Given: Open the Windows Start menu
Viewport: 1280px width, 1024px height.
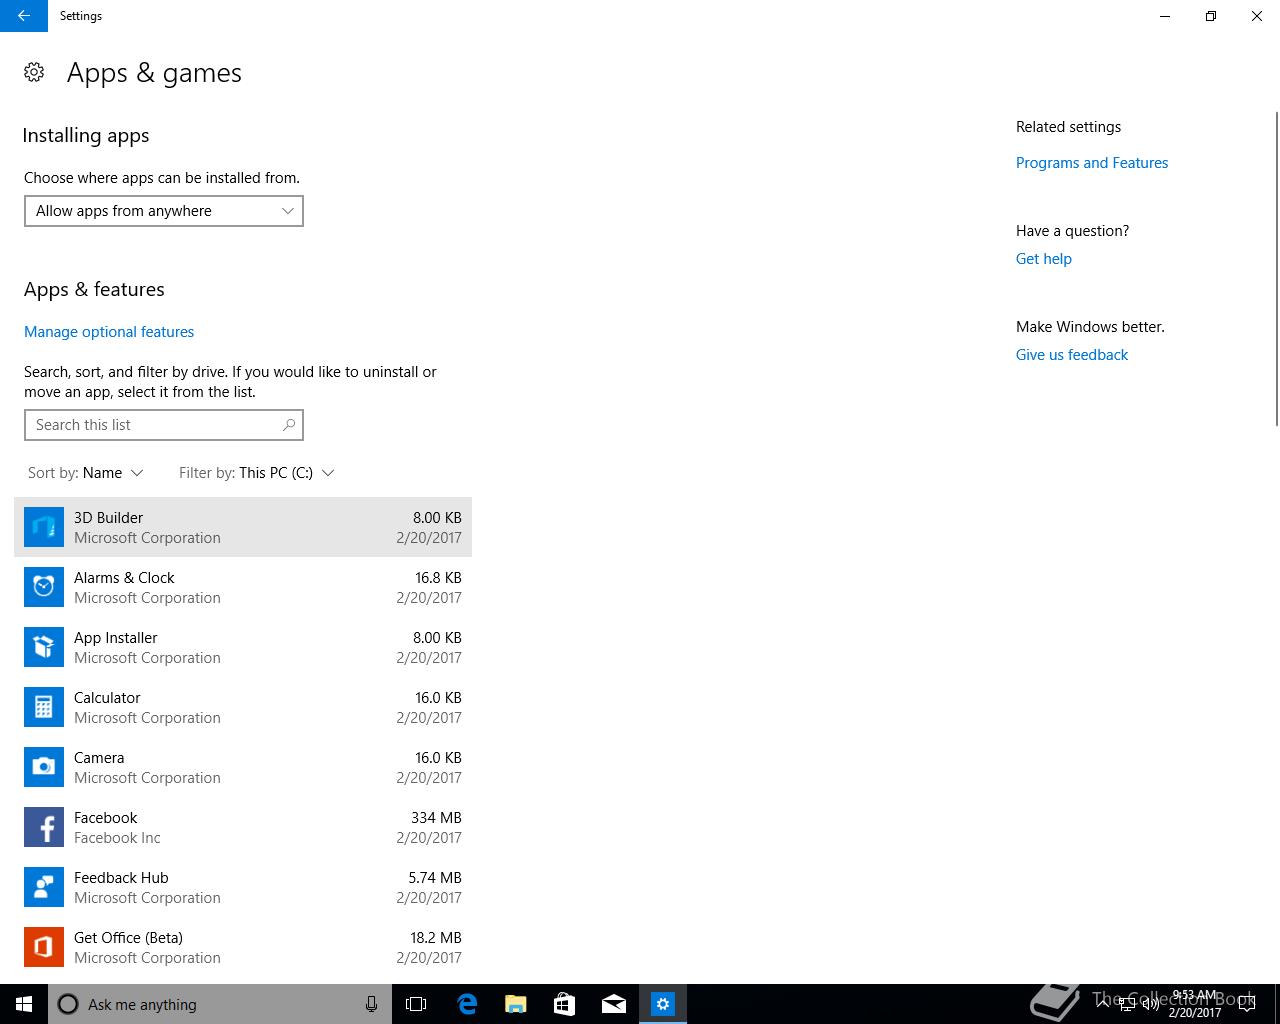Looking at the screenshot, I should (x=24, y=1004).
